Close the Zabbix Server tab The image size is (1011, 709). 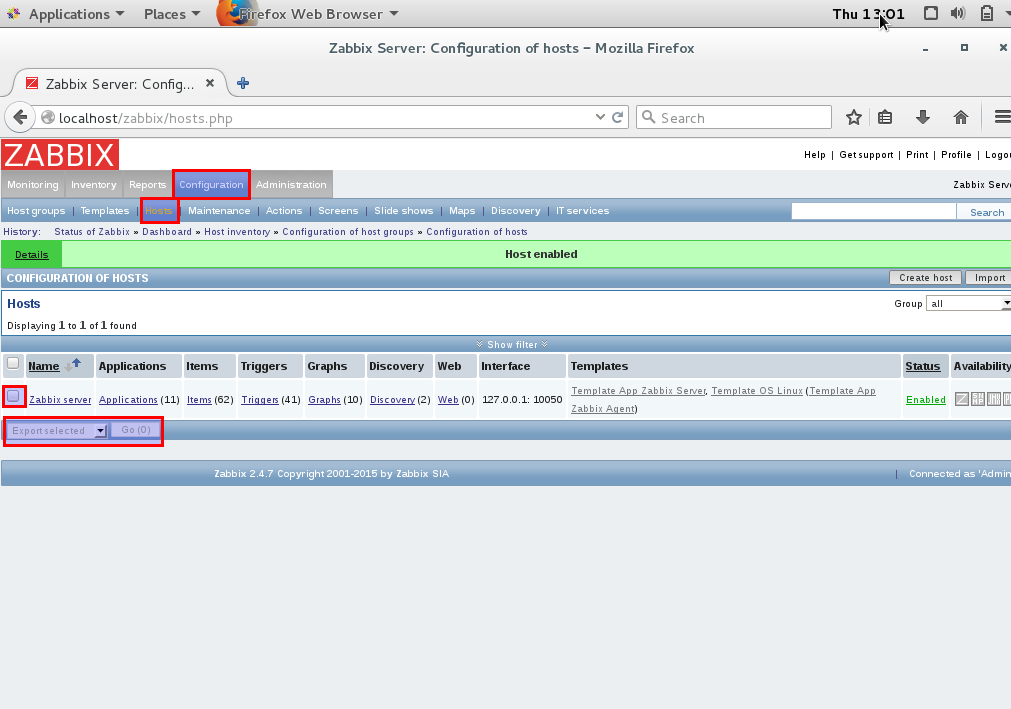(210, 83)
